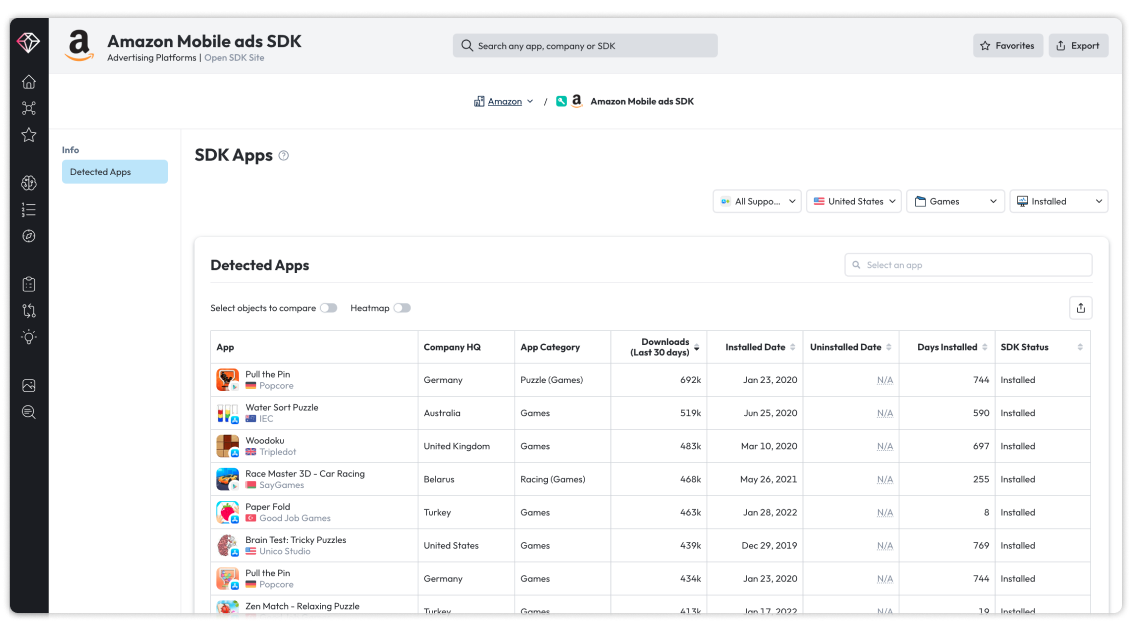Click the SDK Apps help question icon
Screen dimensions: 1132x630
coord(284,155)
